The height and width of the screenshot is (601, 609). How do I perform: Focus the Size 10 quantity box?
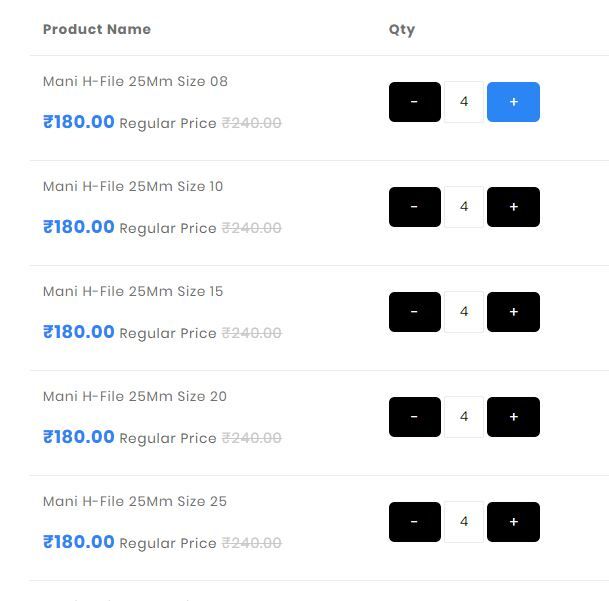(x=464, y=207)
